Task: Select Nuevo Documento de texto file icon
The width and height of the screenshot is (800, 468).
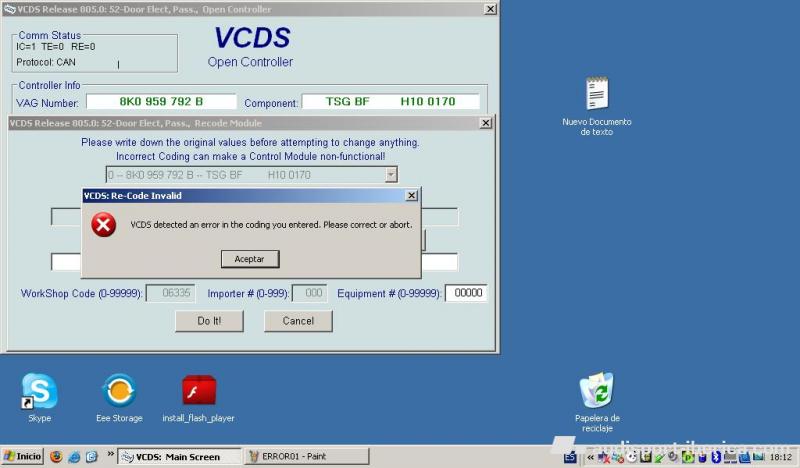Action: click(597, 95)
